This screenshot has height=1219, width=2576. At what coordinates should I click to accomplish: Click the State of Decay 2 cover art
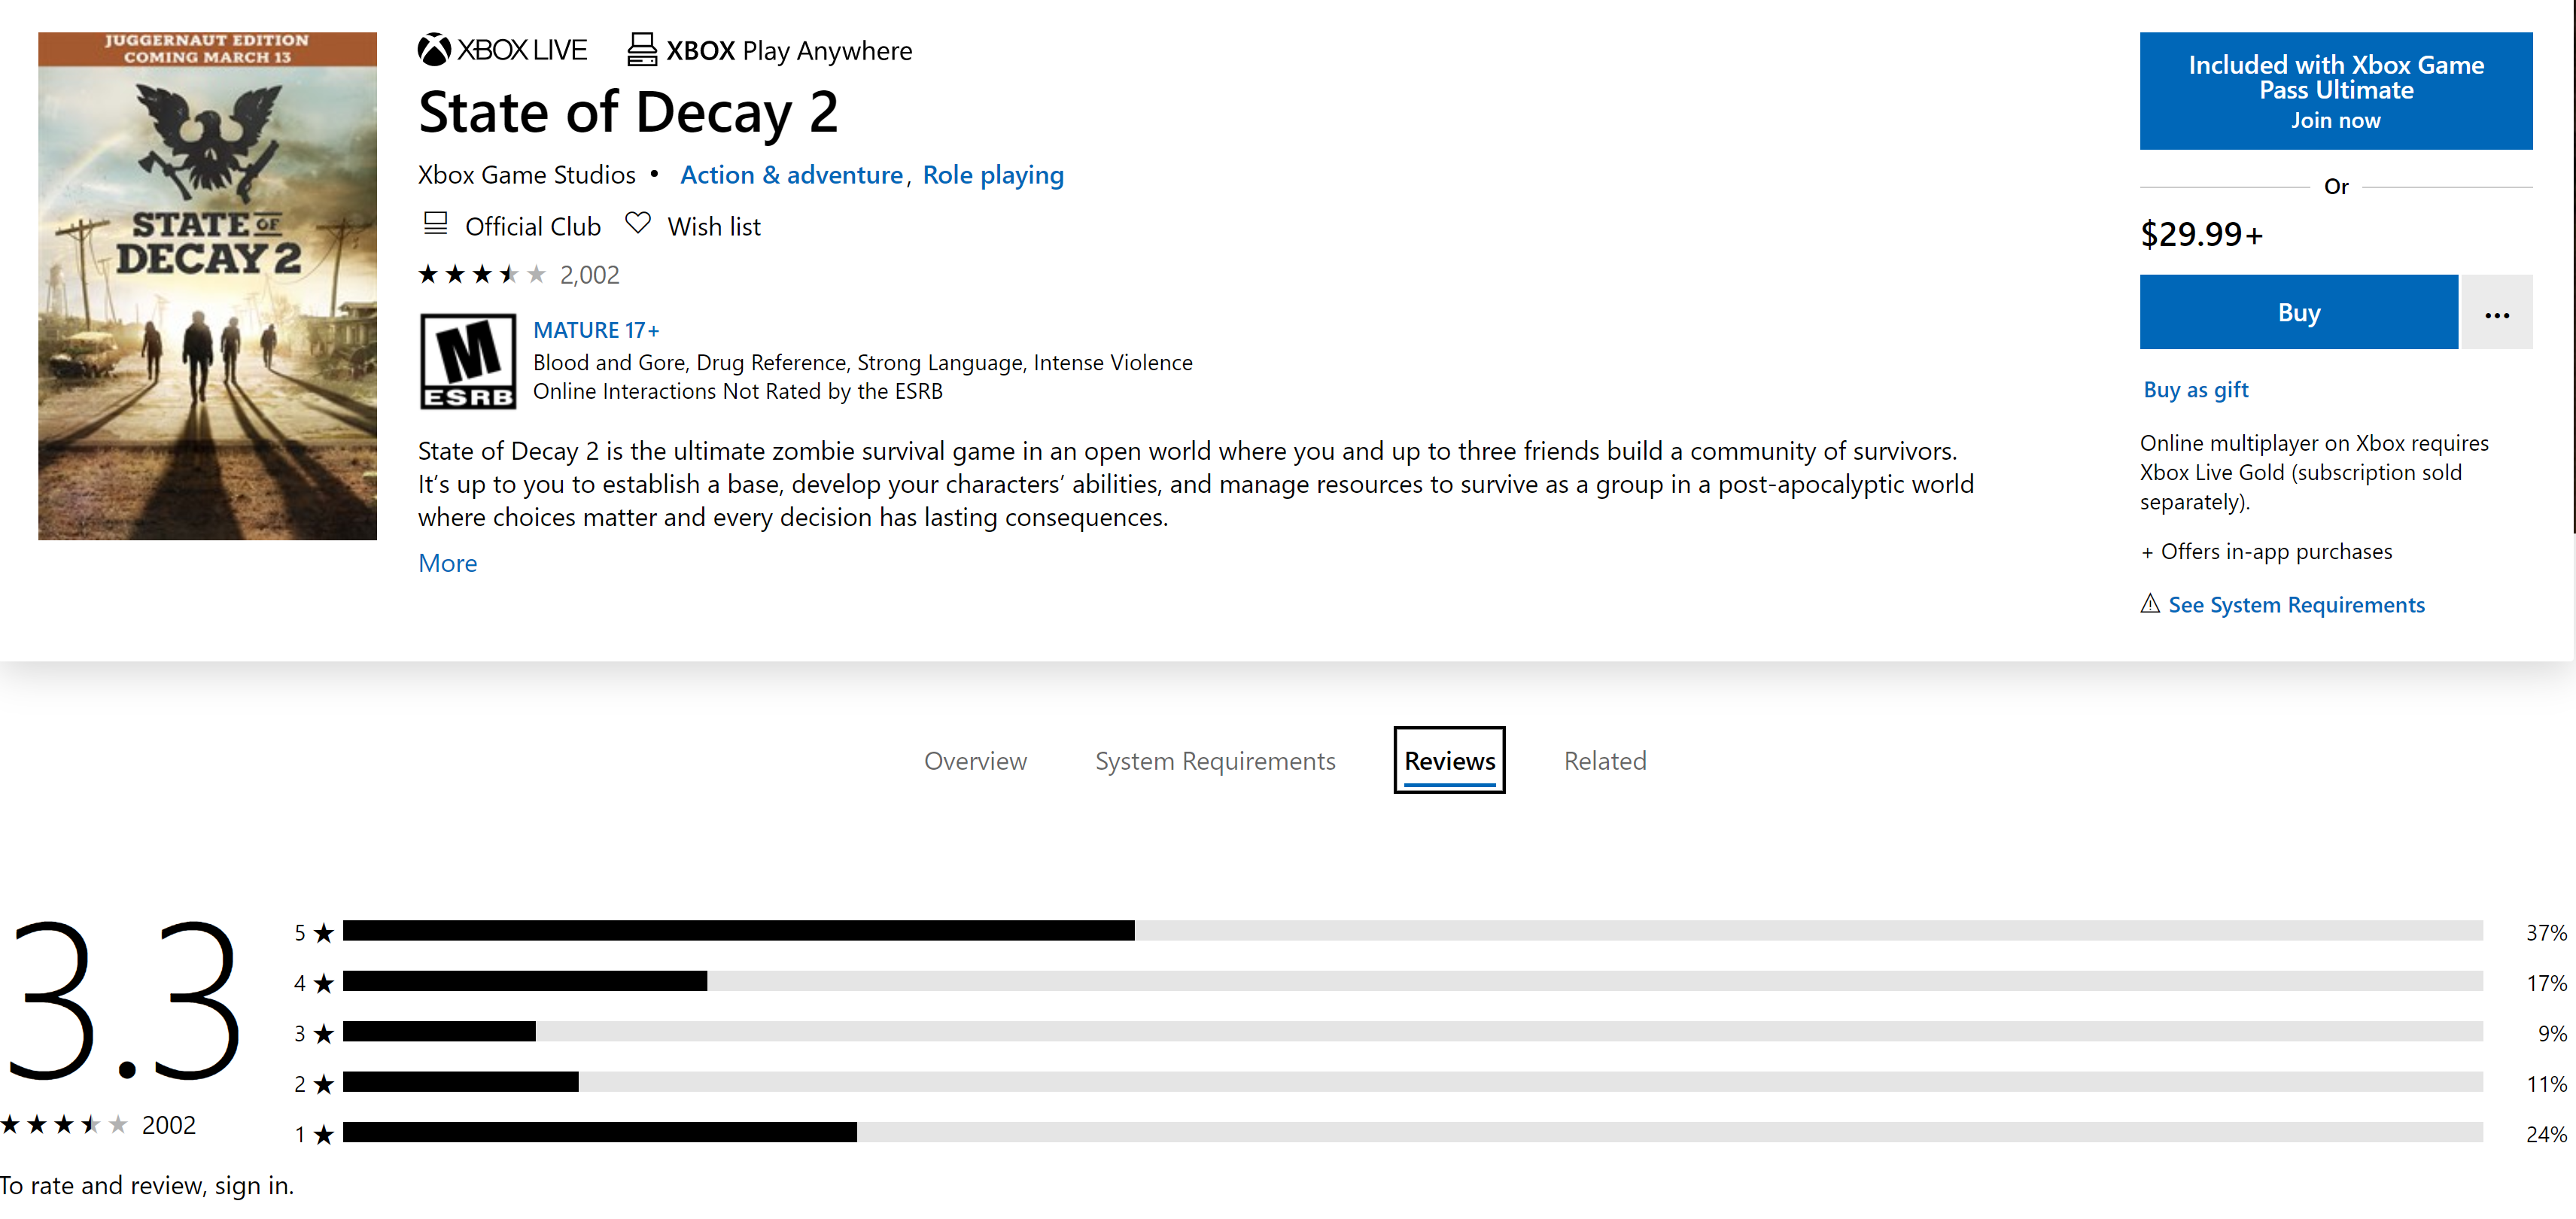coord(208,286)
